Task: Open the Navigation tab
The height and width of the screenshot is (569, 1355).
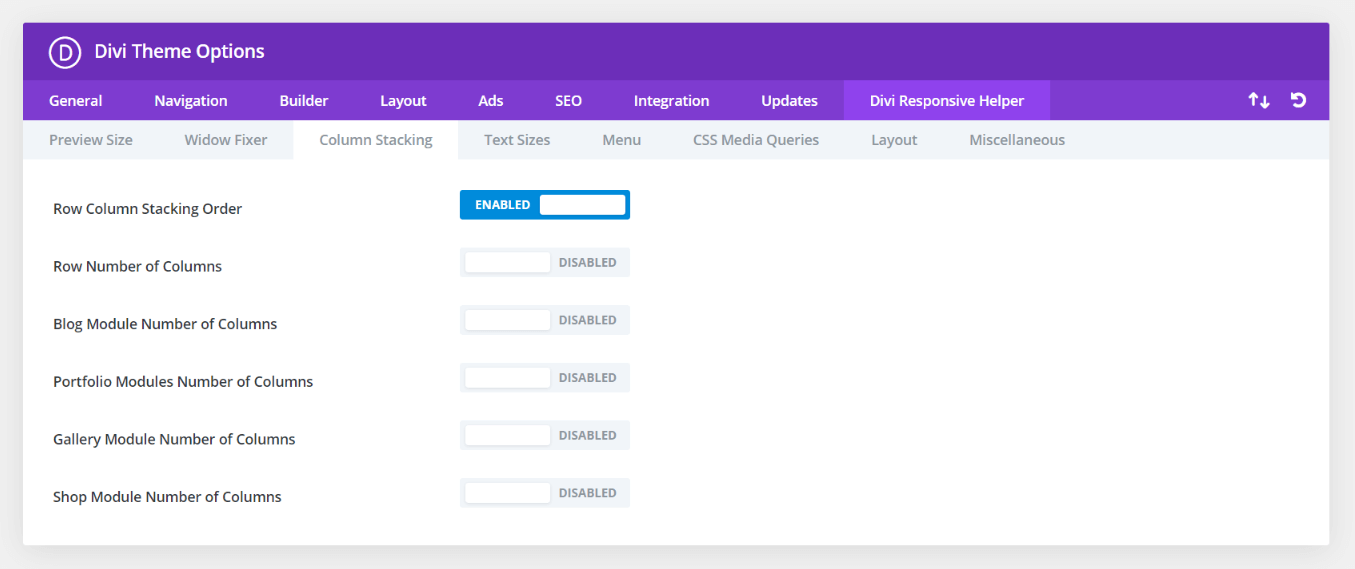Action: point(191,100)
